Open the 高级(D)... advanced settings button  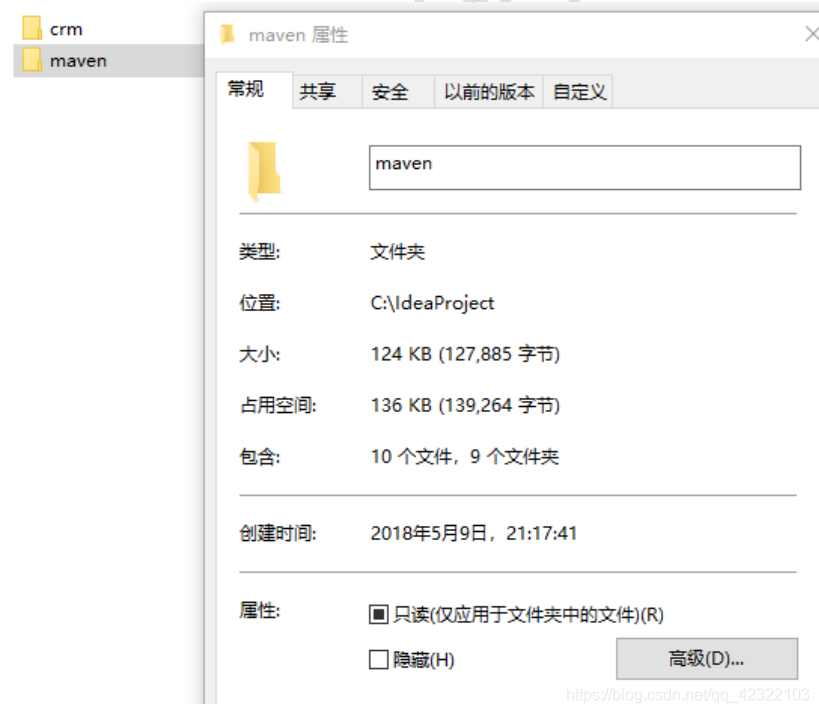click(707, 659)
